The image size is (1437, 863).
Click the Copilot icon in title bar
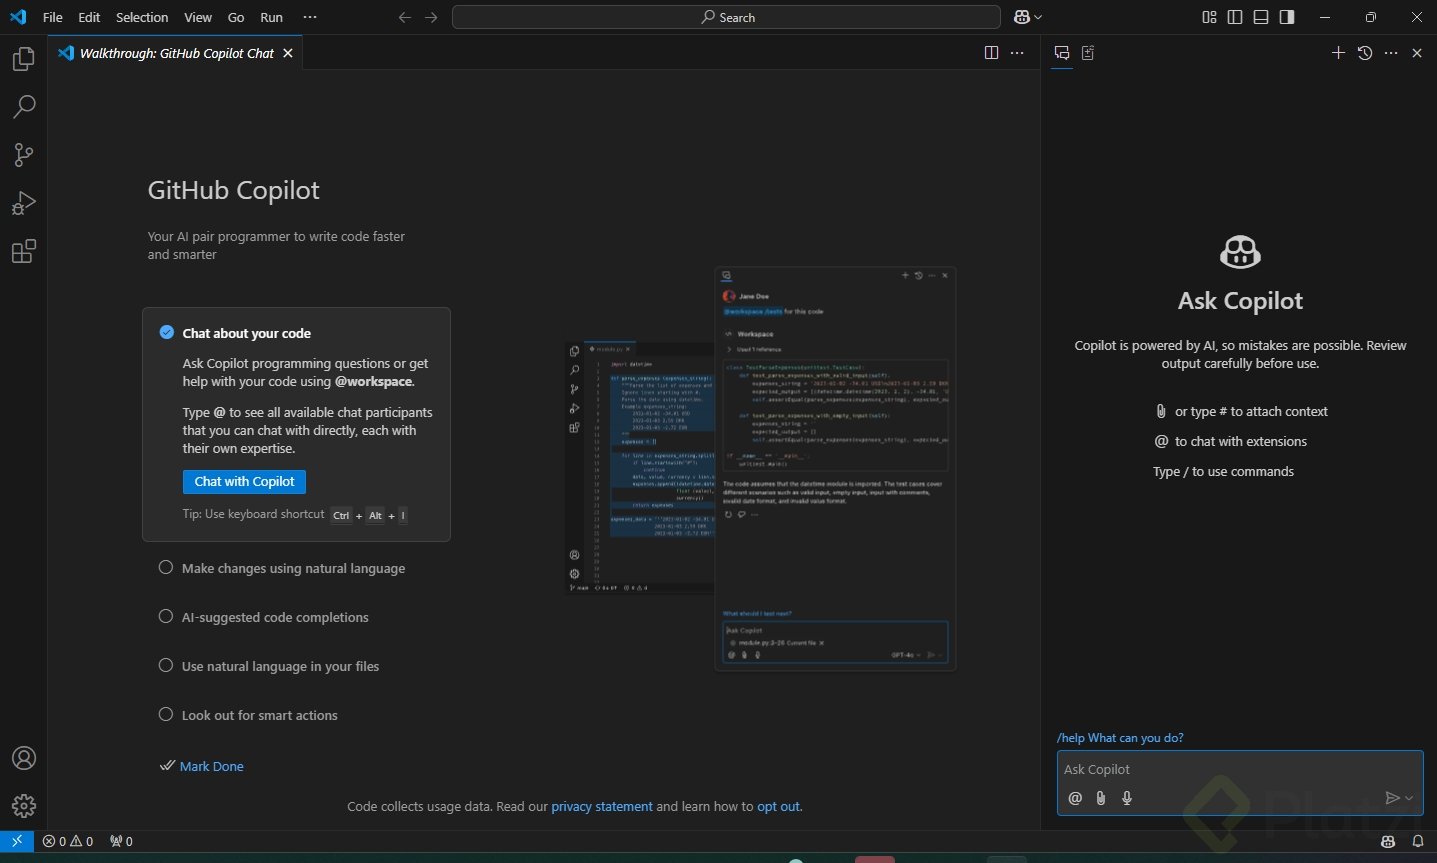coord(1022,17)
